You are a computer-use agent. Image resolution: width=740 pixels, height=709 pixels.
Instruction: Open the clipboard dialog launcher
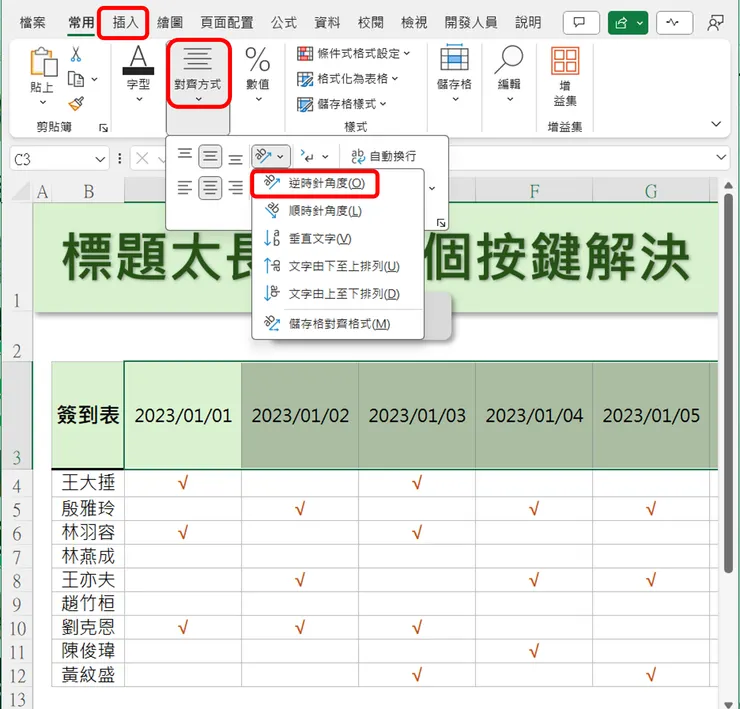103,127
